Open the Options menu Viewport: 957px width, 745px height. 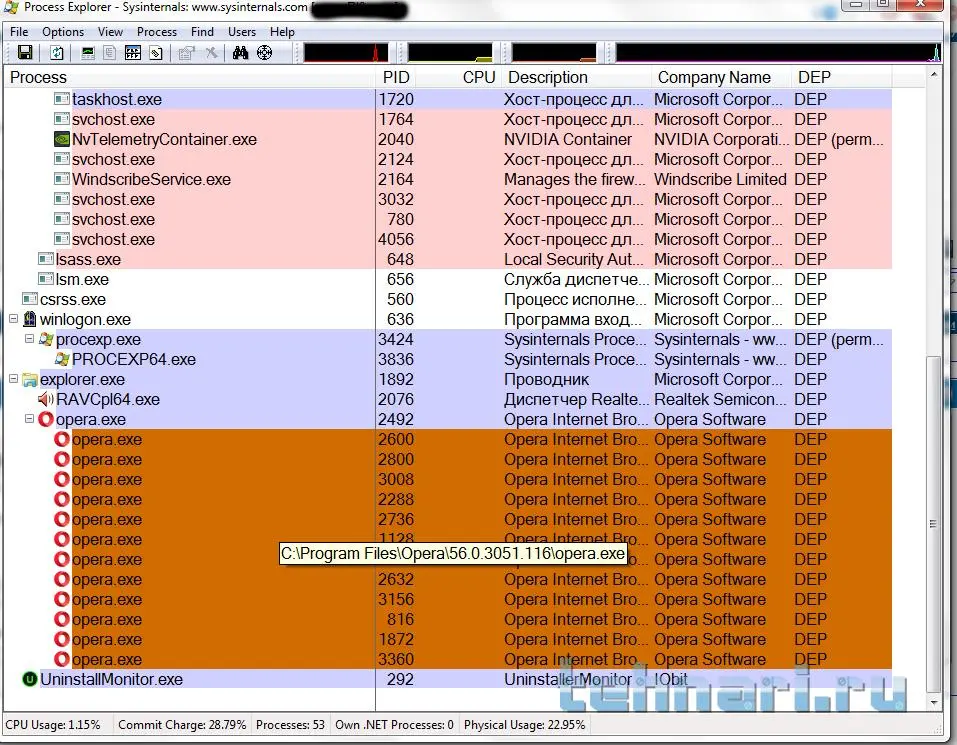pyautogui.click(x=63, y=31)
